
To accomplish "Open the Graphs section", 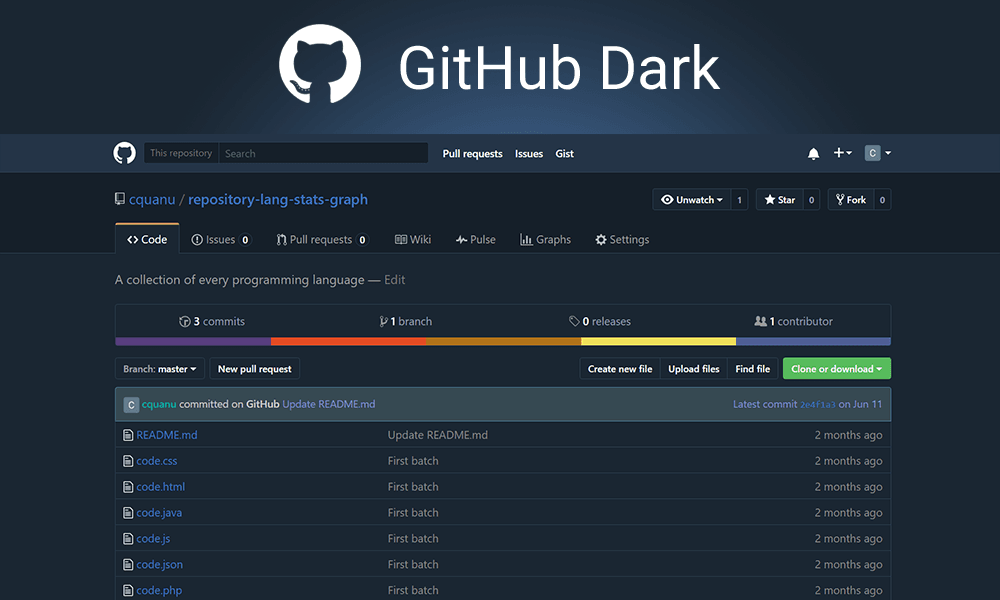I will 546,239.
